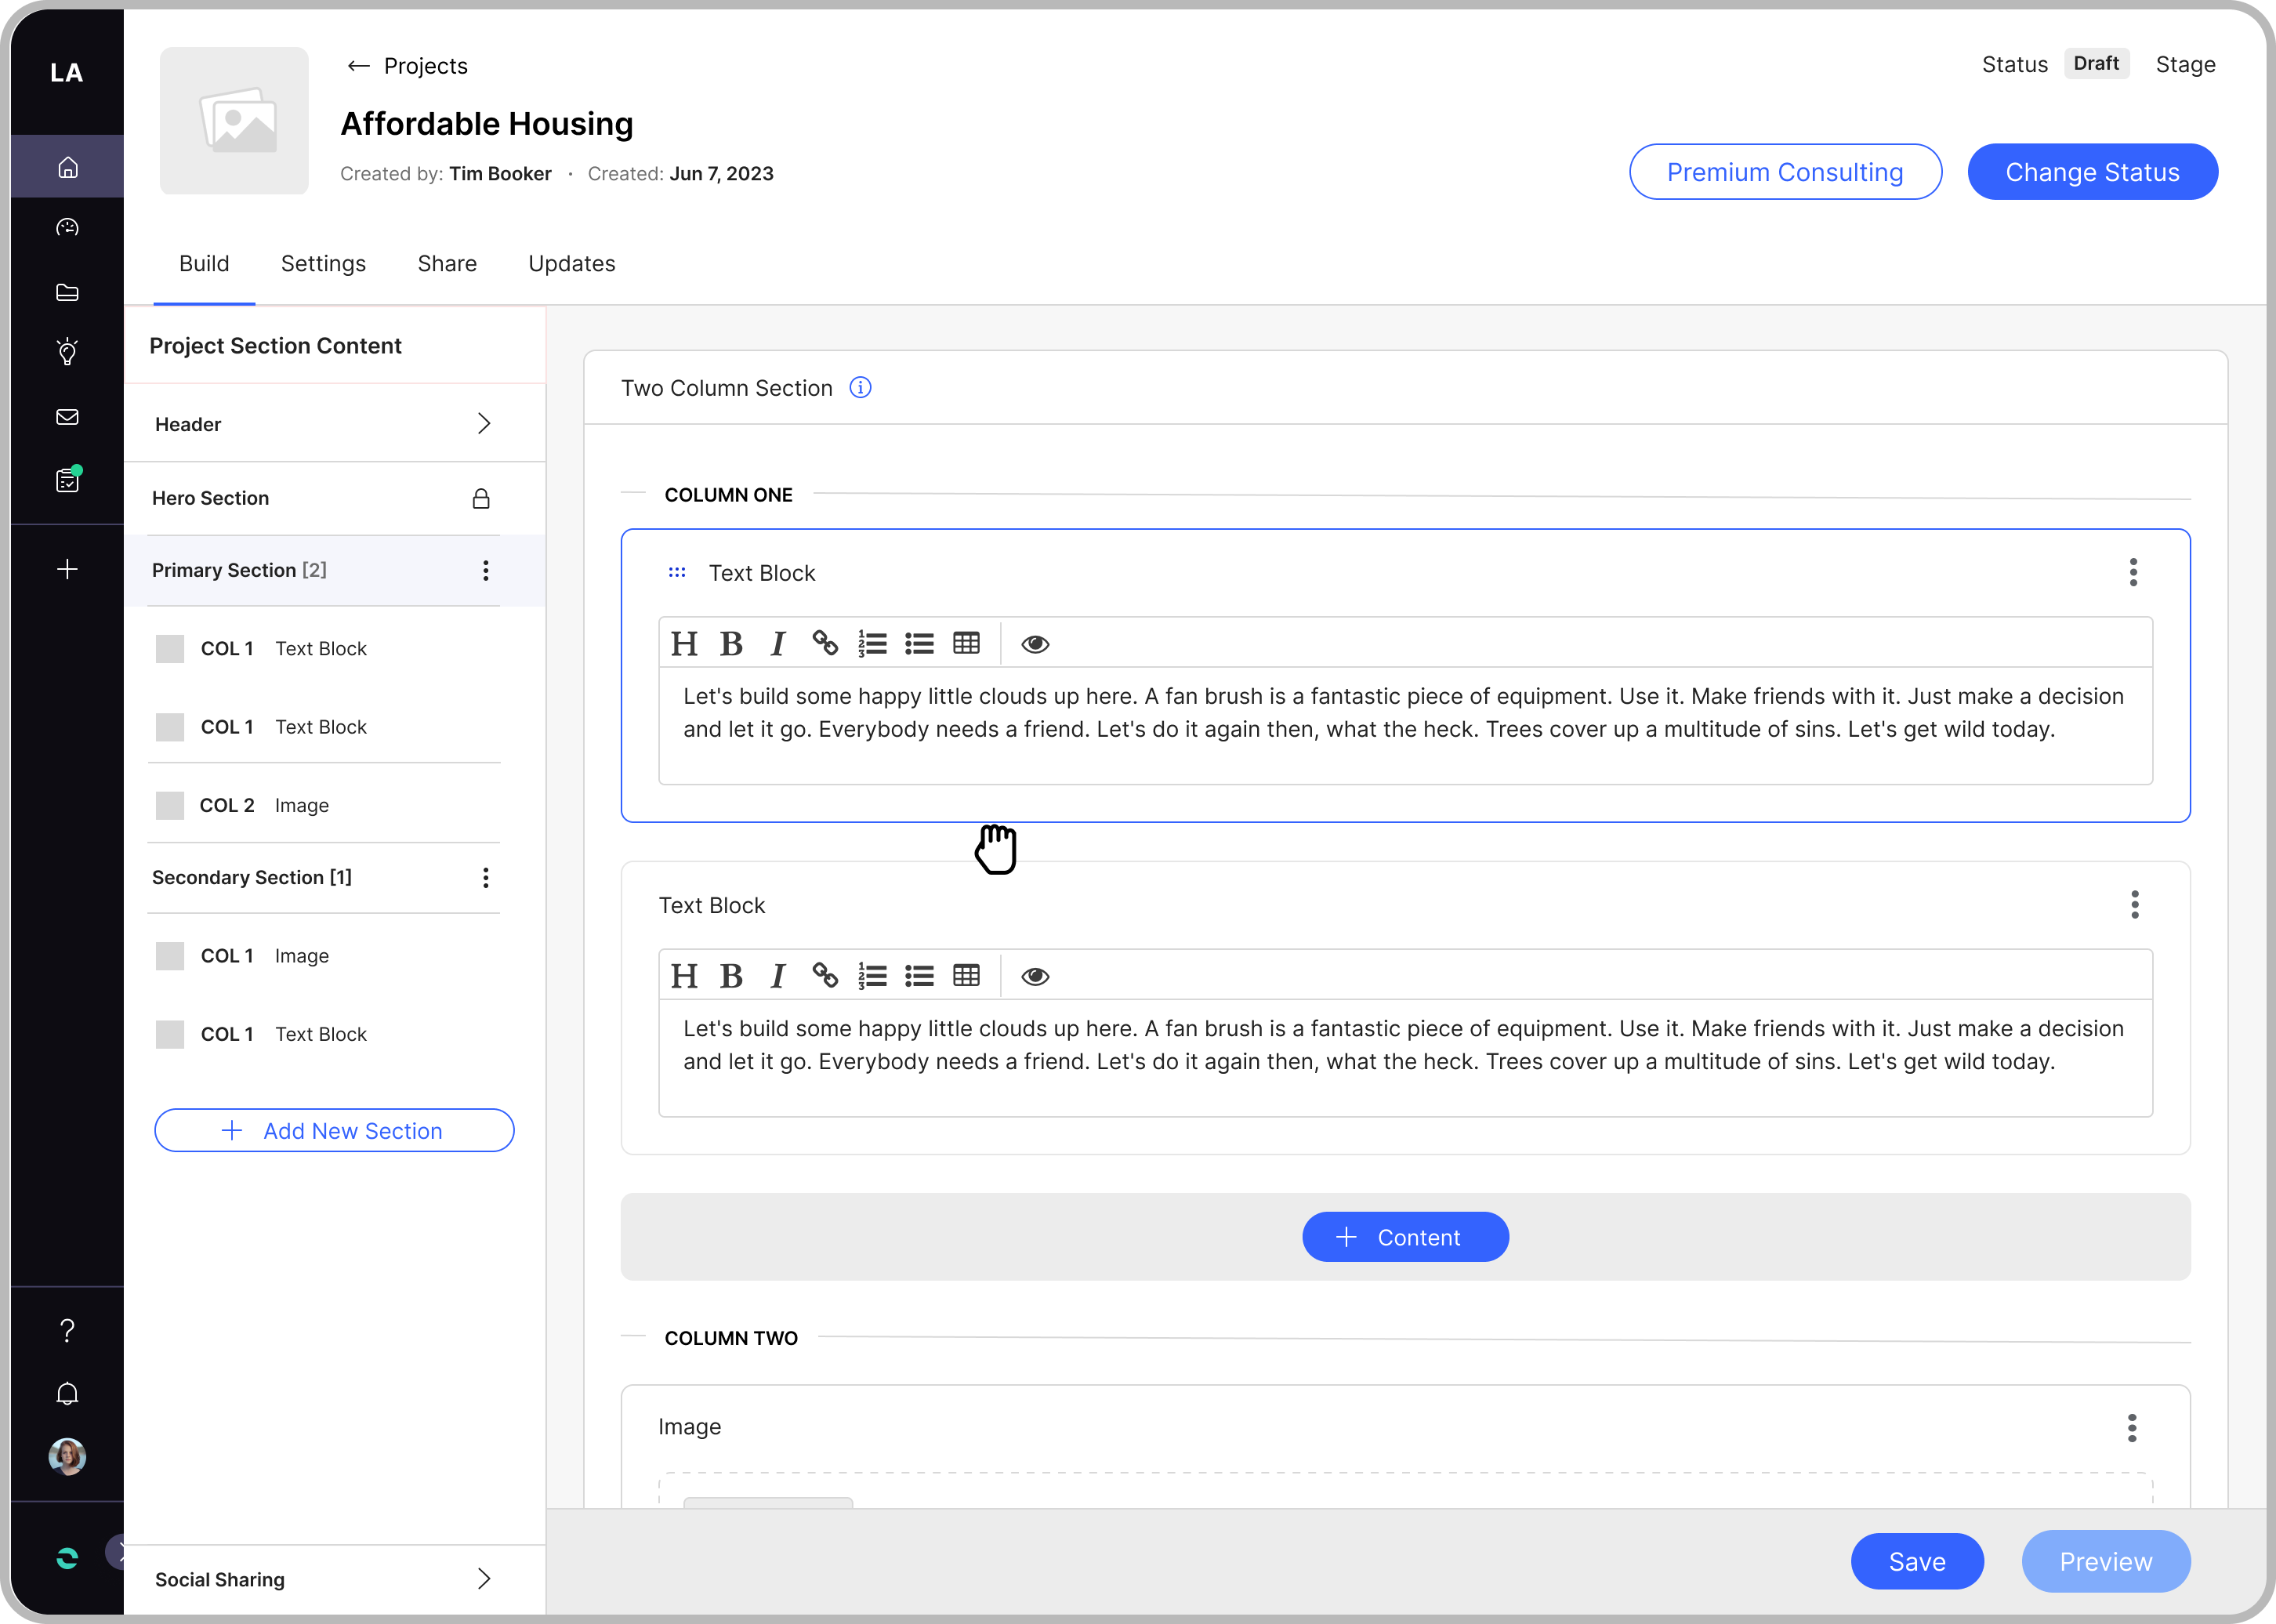Expand the Header section chevron
This screenshot has height=1624, width=2276.
coord(484,424)
